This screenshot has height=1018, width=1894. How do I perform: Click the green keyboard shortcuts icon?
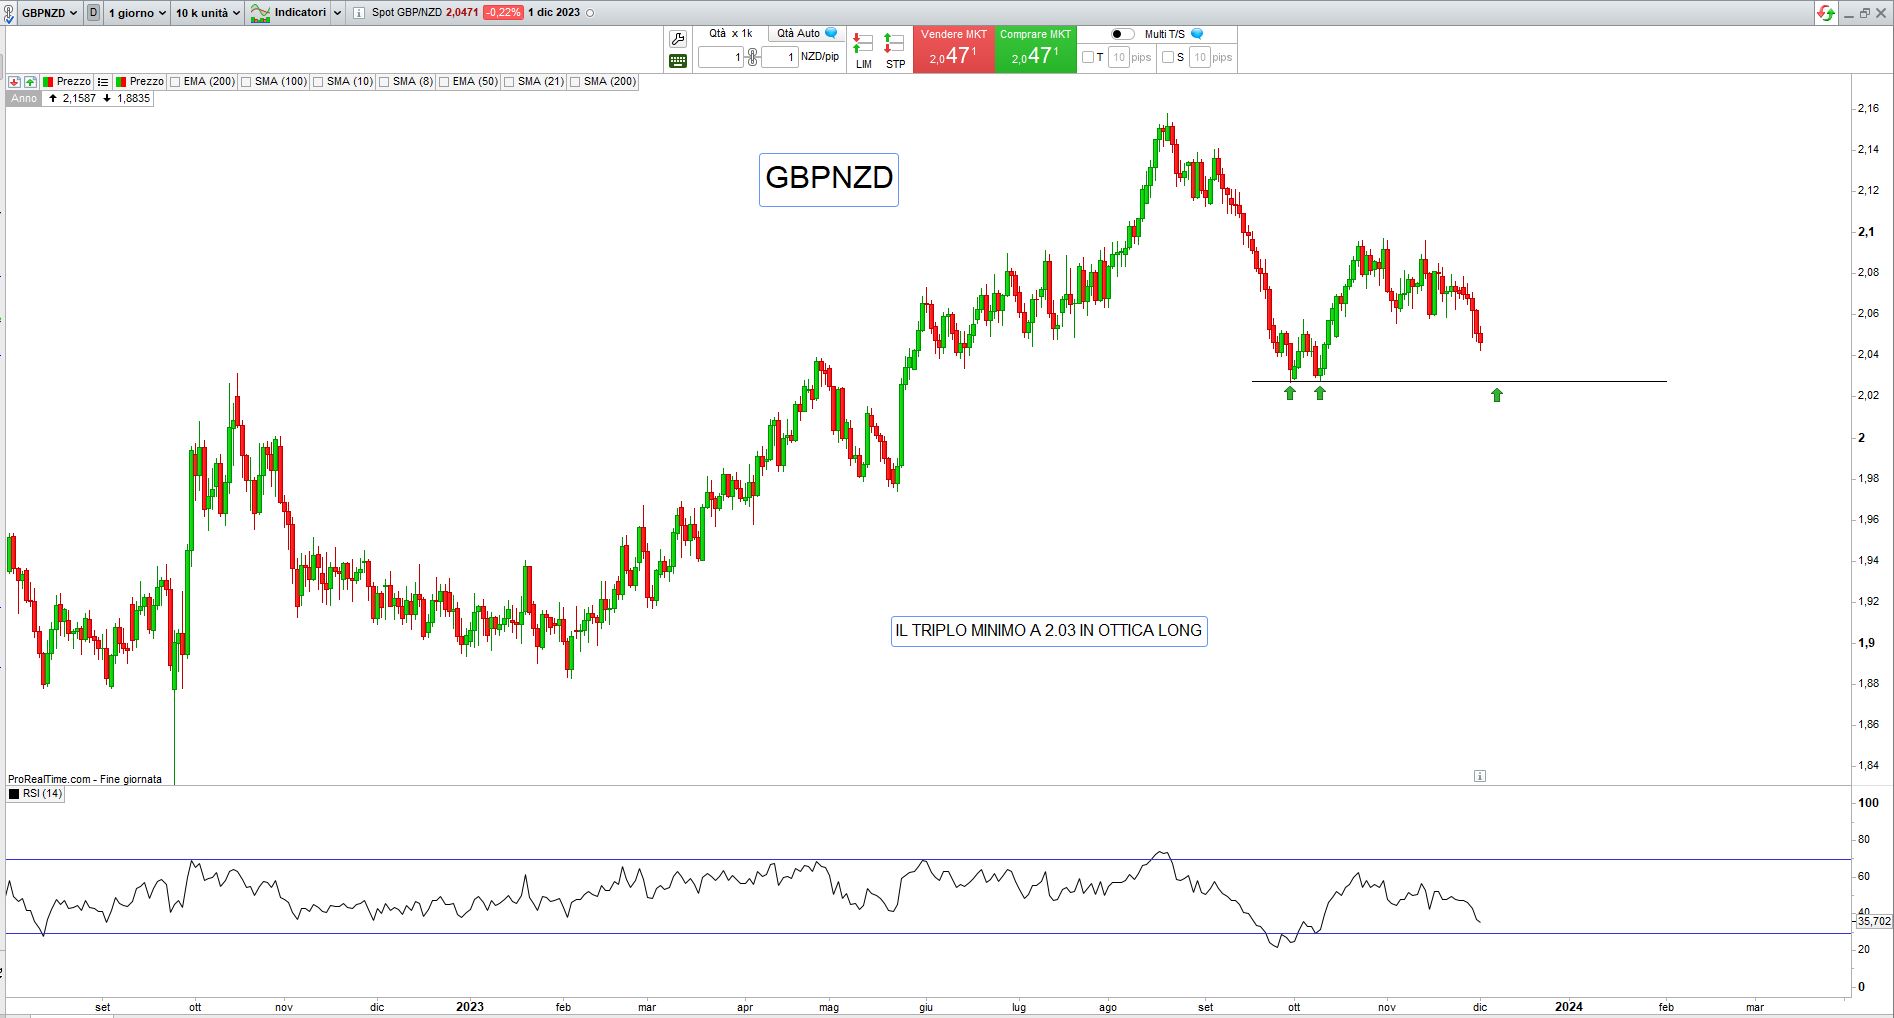(677, 61)
